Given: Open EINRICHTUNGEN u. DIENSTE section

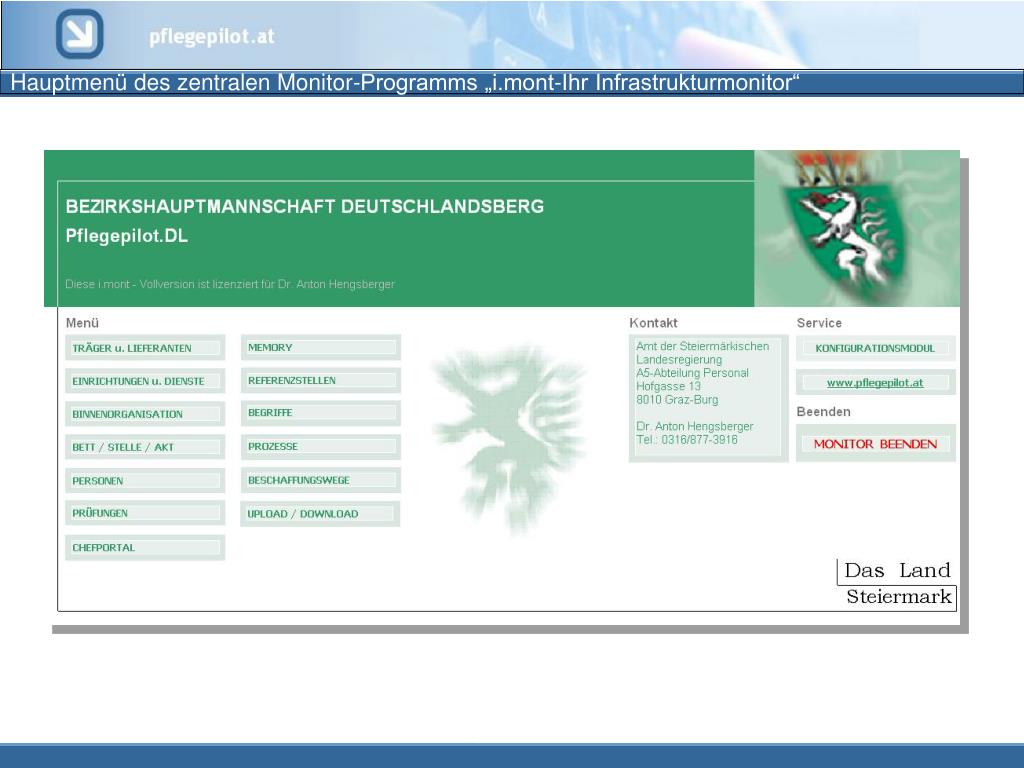Looking at the screenshot, I should pos(145,381).
